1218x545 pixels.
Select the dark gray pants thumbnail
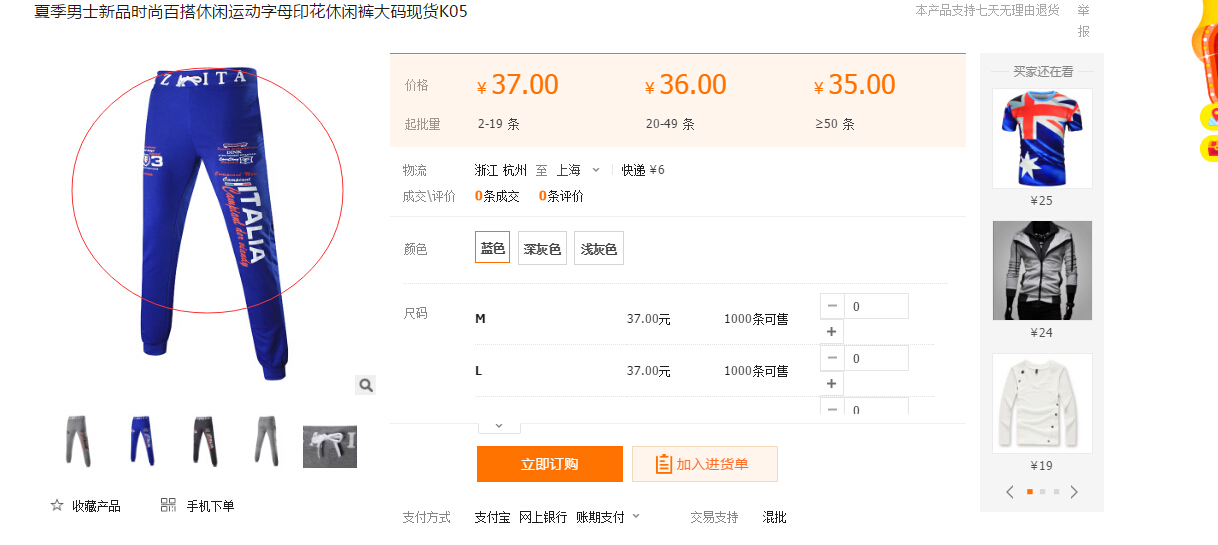pos(204,440)
